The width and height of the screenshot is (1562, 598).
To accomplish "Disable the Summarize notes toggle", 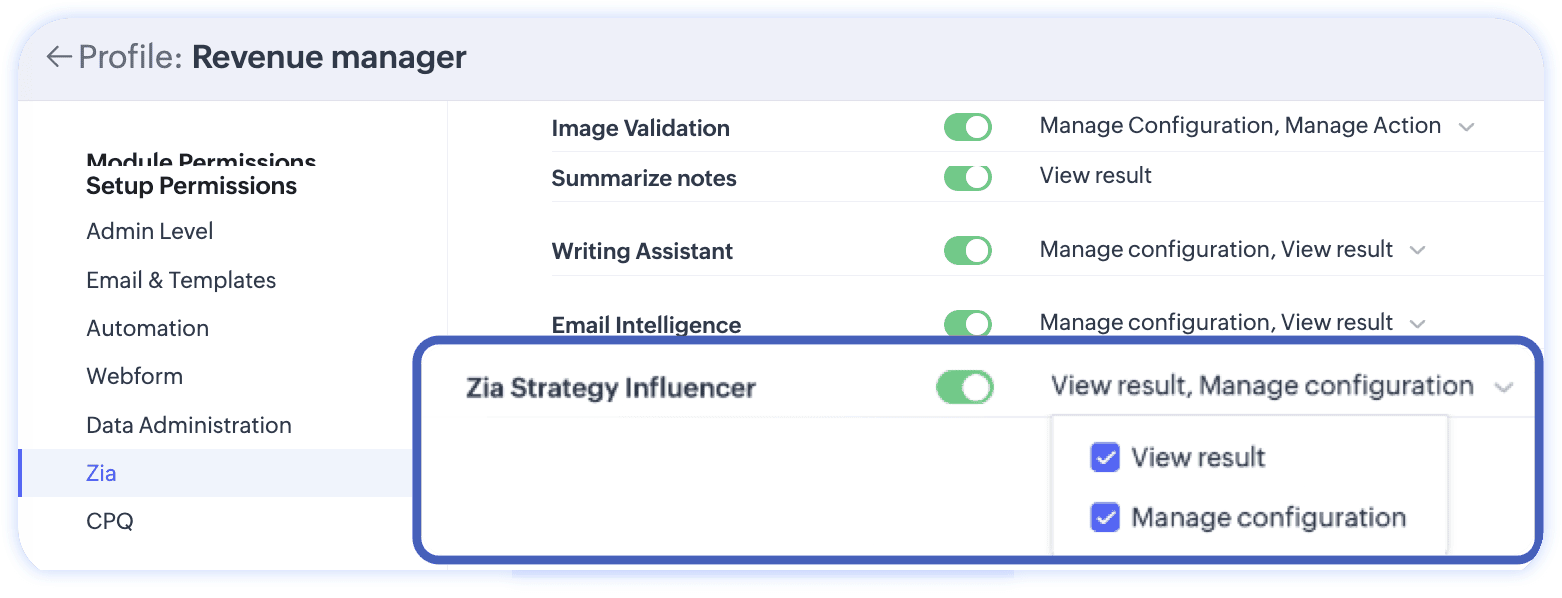I will tap(967, 178).
